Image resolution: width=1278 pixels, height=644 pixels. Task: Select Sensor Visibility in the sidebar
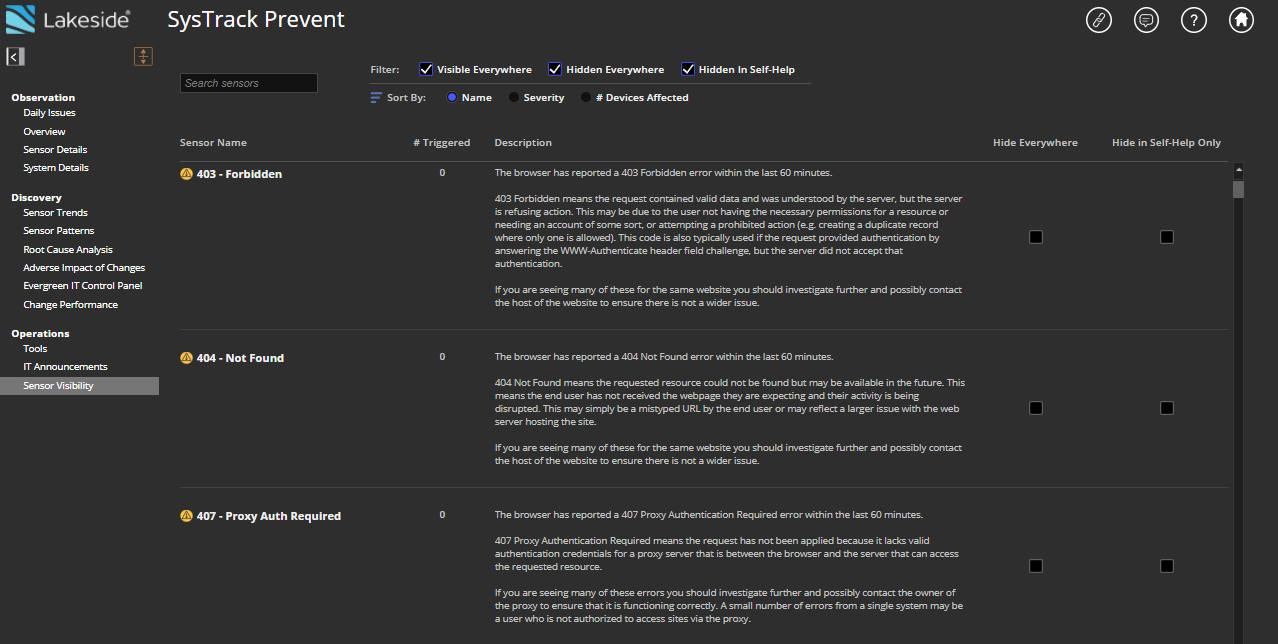point(79,386)
